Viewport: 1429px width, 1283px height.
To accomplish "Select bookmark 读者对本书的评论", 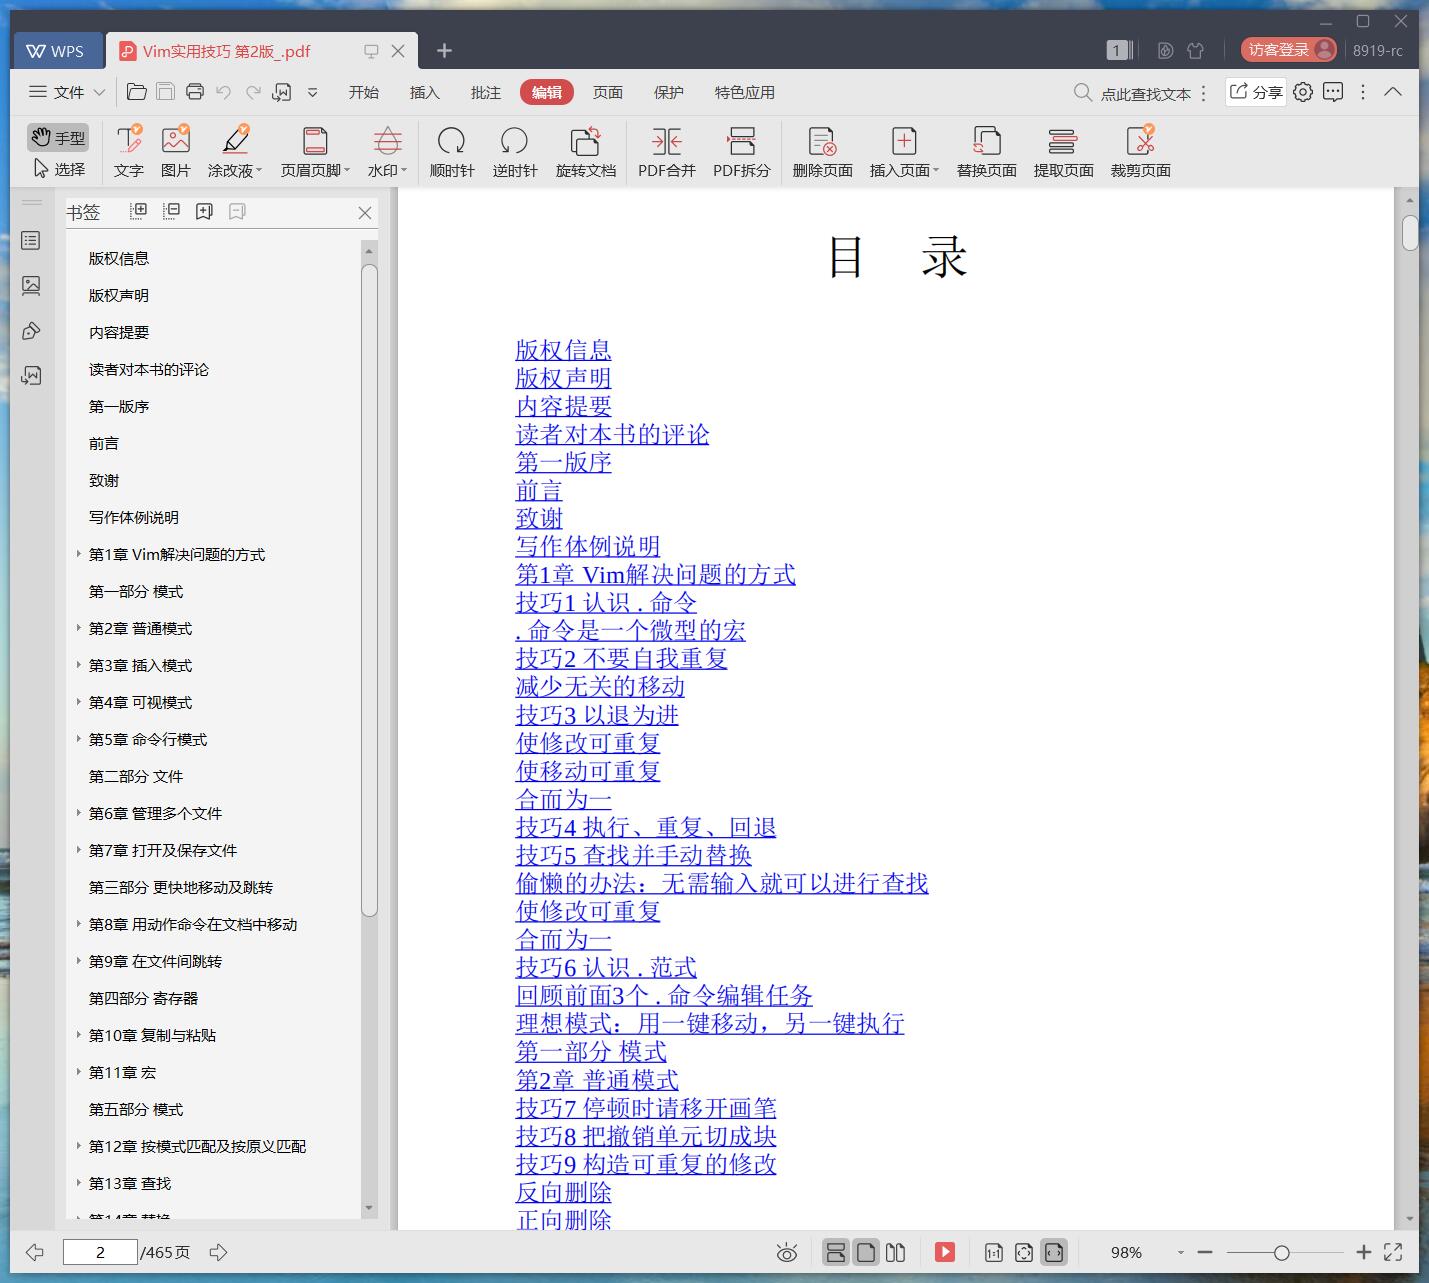I will pyautogui.click(x=149, y=369).
